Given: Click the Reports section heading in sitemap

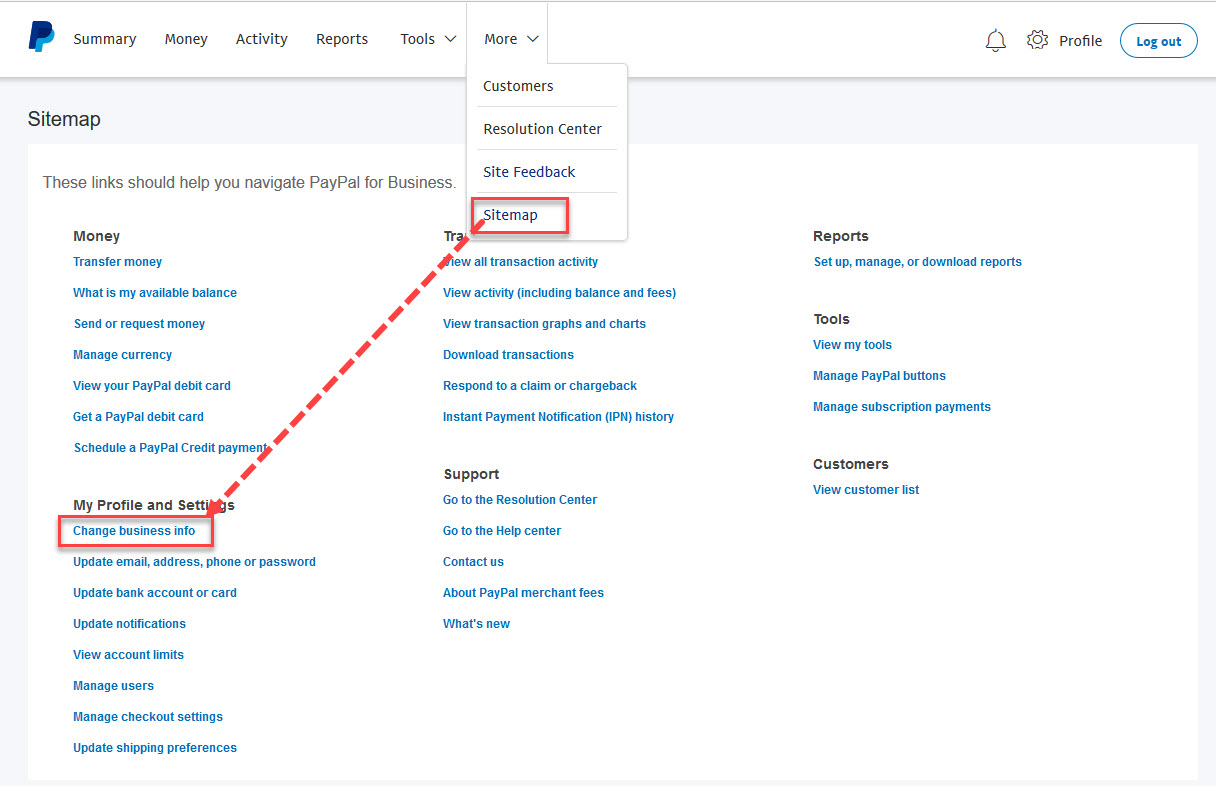Looking at the screenshot, I should pos(841,236).
